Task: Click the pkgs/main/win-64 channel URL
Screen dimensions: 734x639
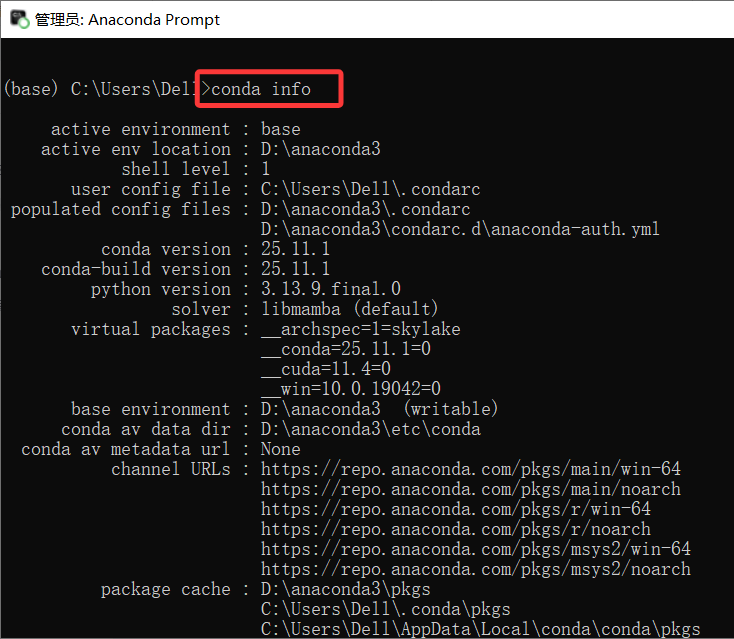Action: click(470, 469)
